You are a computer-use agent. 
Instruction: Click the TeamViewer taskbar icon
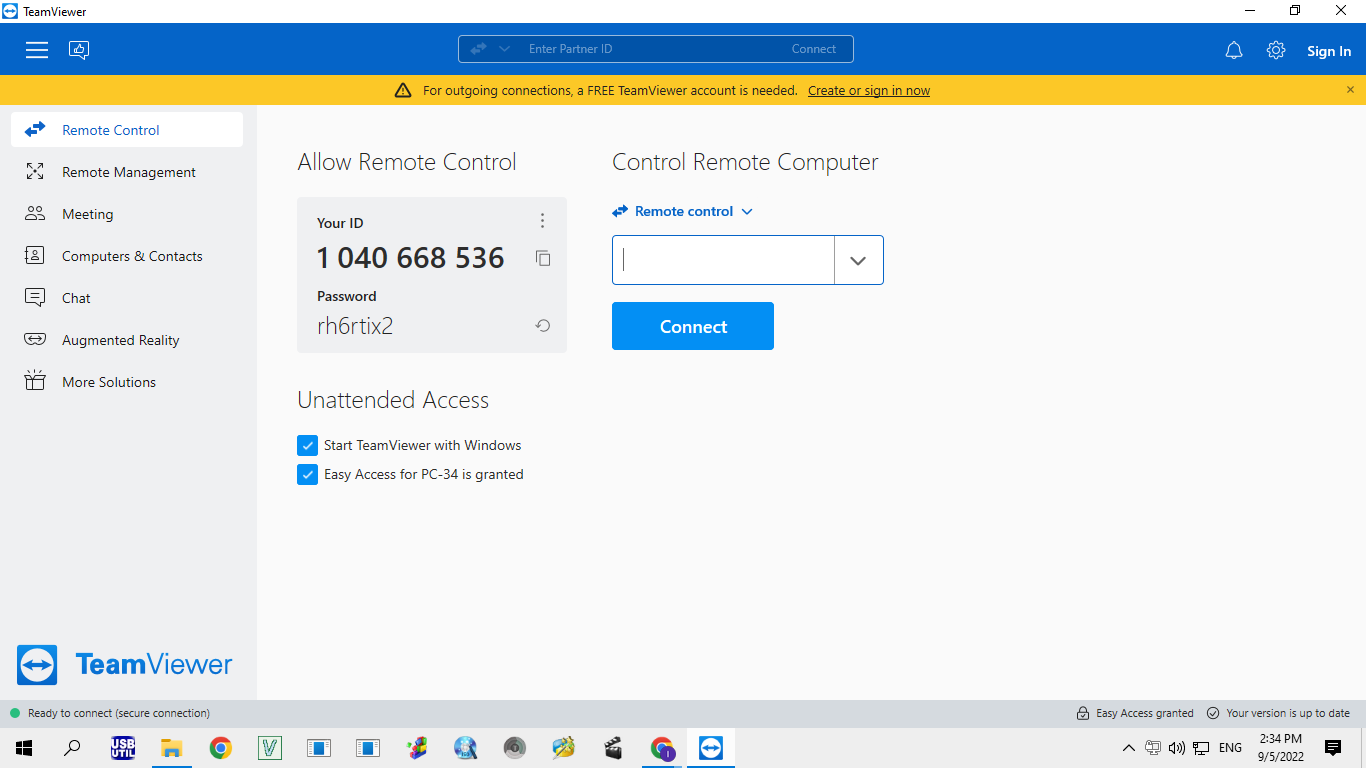(x=711, y=748)
